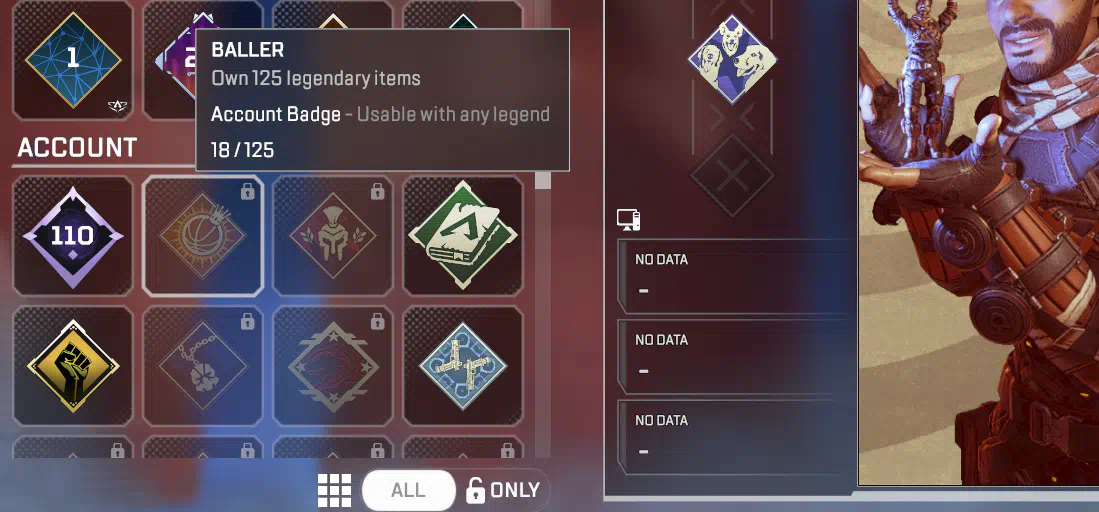This screenshot has height=512, width=1099.
Task: Open the first NO DATA tracker slot
Action: [735, 276]
